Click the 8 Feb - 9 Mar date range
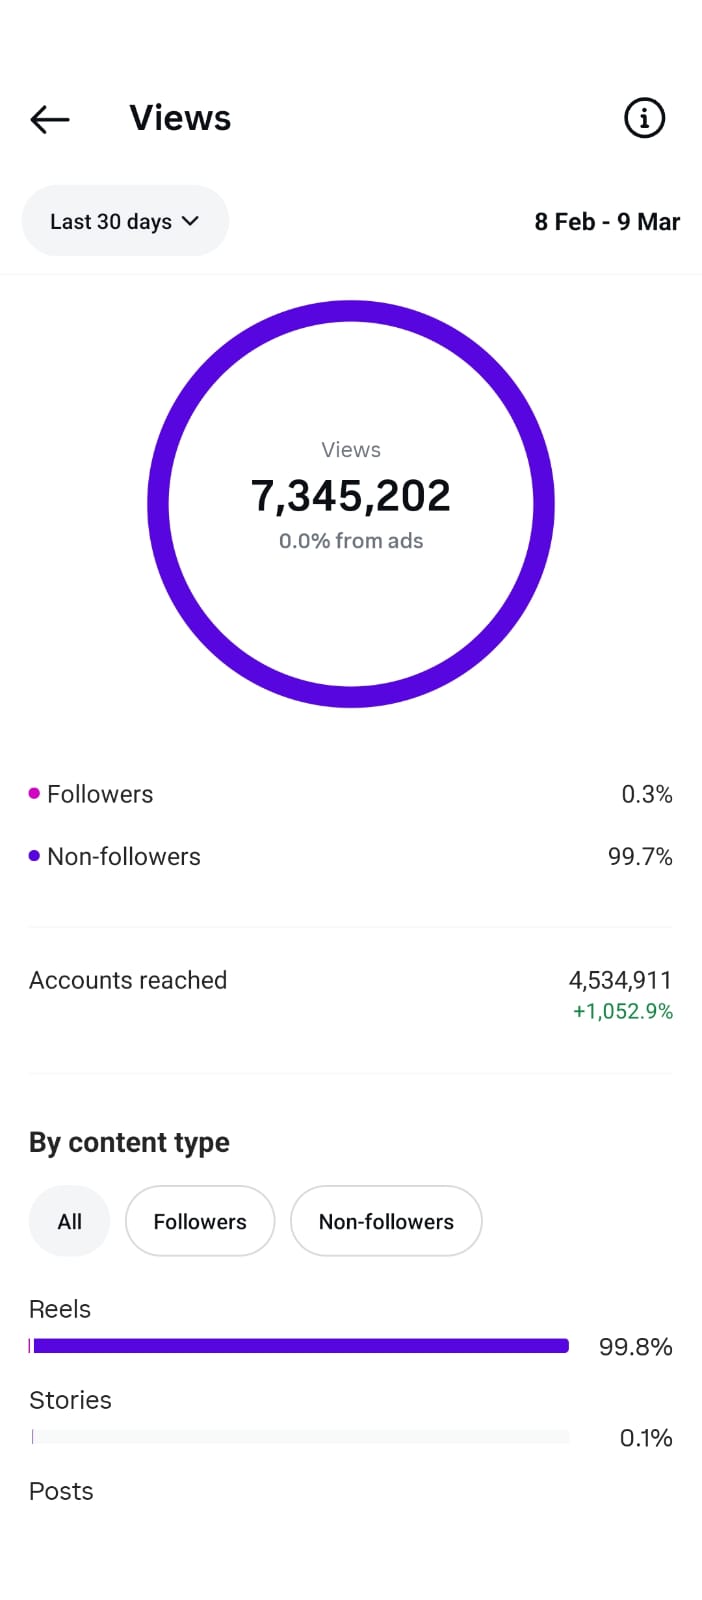 click(607, 221)
